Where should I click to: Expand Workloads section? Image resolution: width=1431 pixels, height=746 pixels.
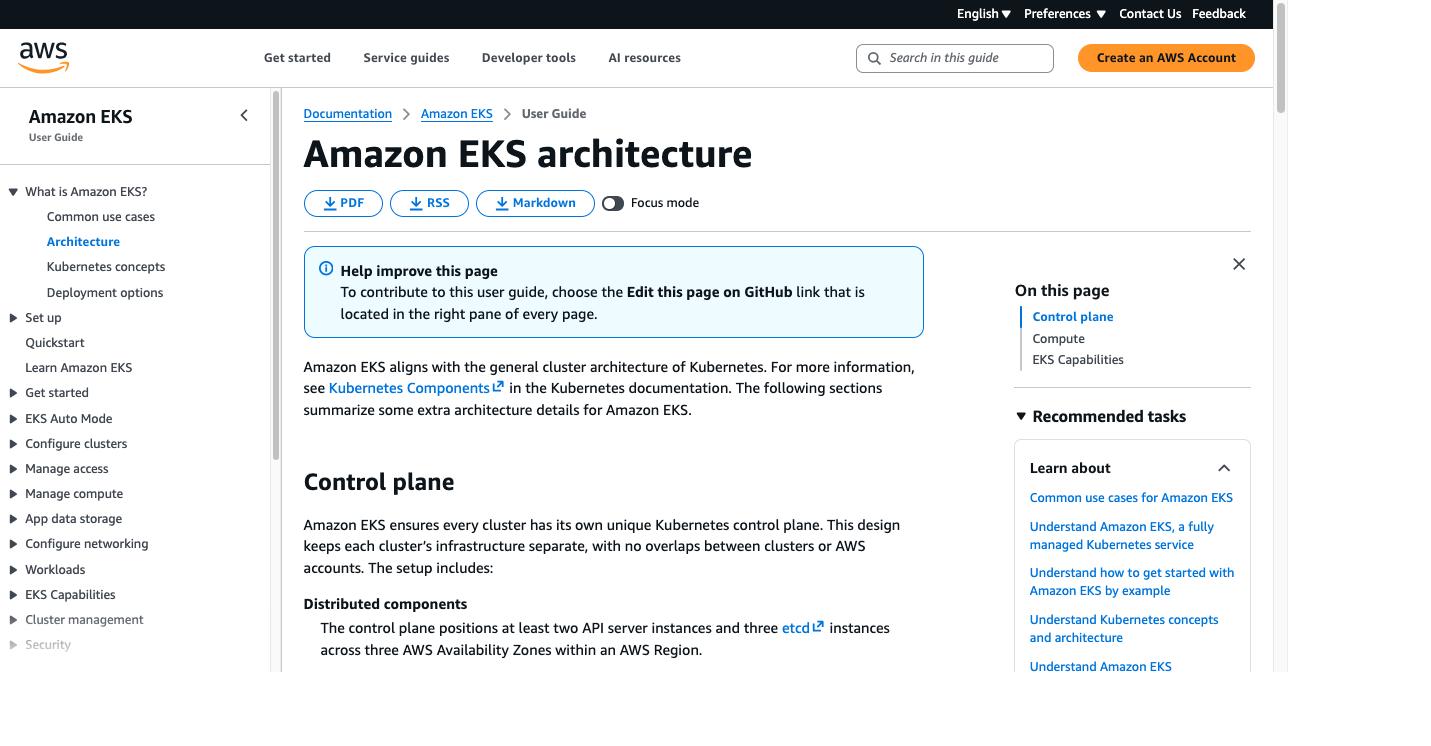pos(13,570)
